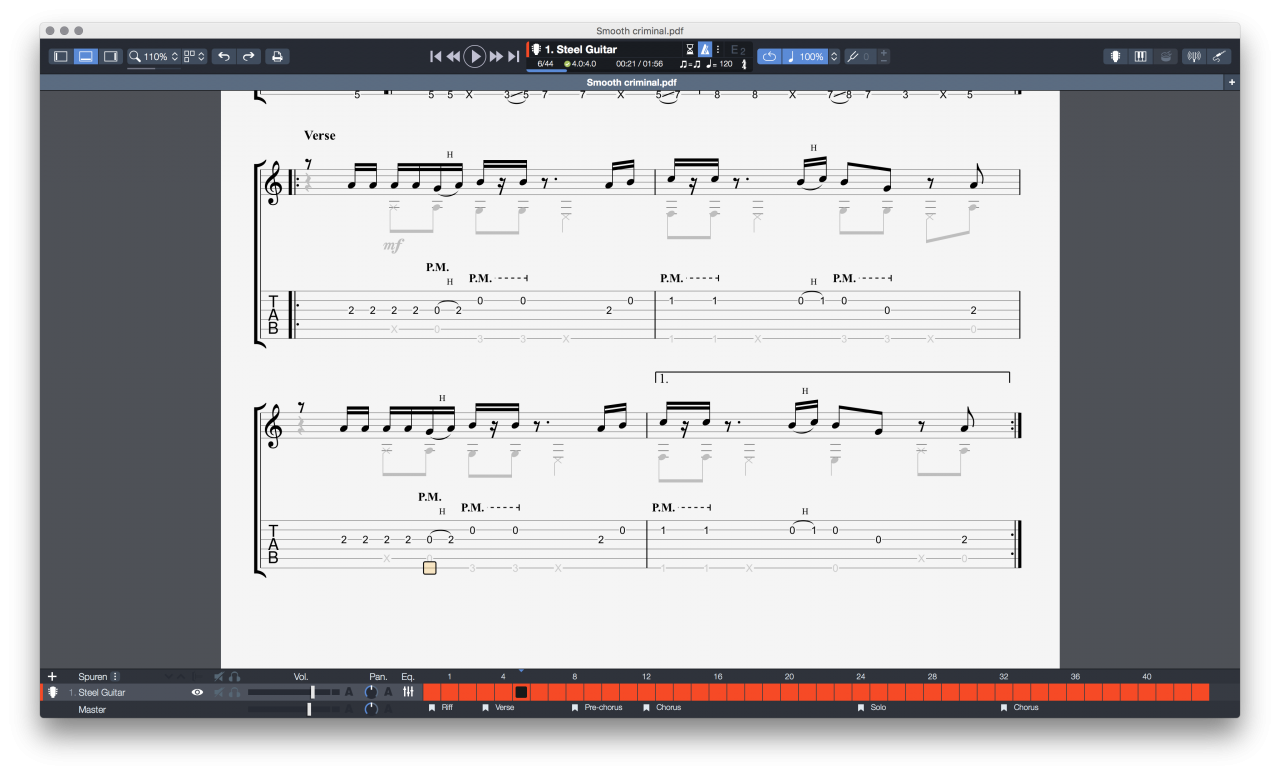
Task: Jump to the Riff section marker
Action: point(441,708)
